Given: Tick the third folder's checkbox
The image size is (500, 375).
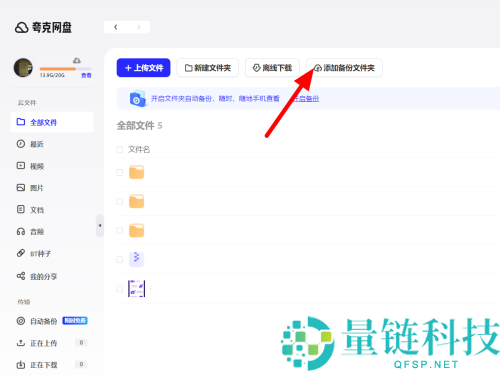Looking at the screenshot, I should 120,231.
